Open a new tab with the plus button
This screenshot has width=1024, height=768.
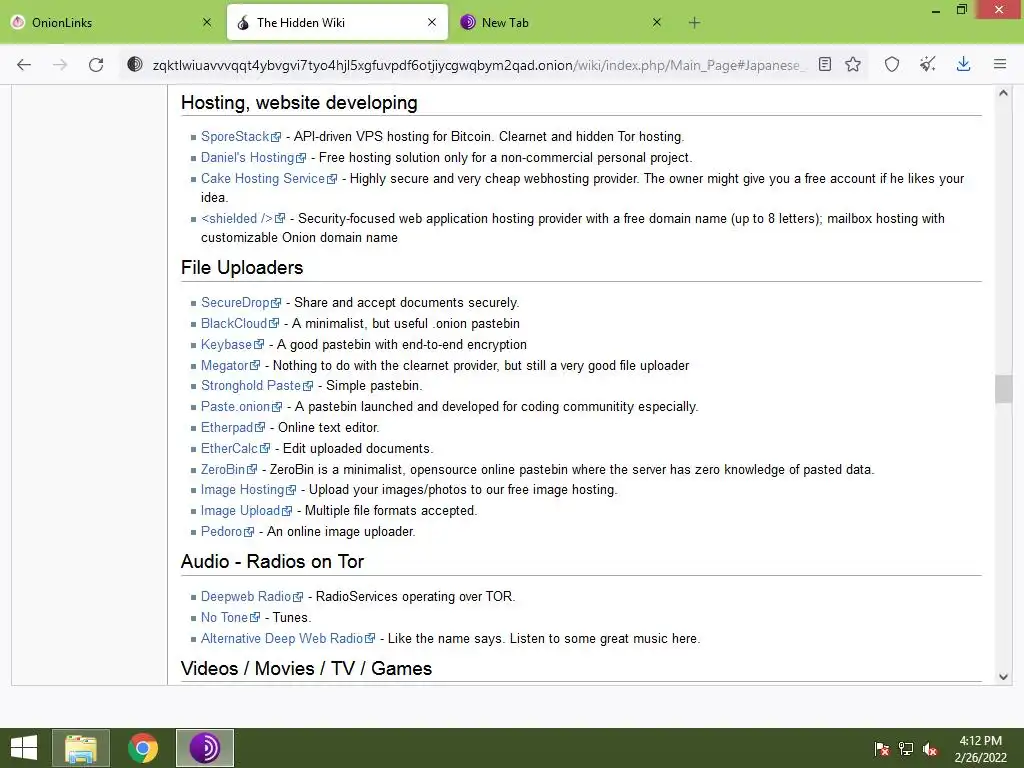pyautogui.click(x=694, y=23)
